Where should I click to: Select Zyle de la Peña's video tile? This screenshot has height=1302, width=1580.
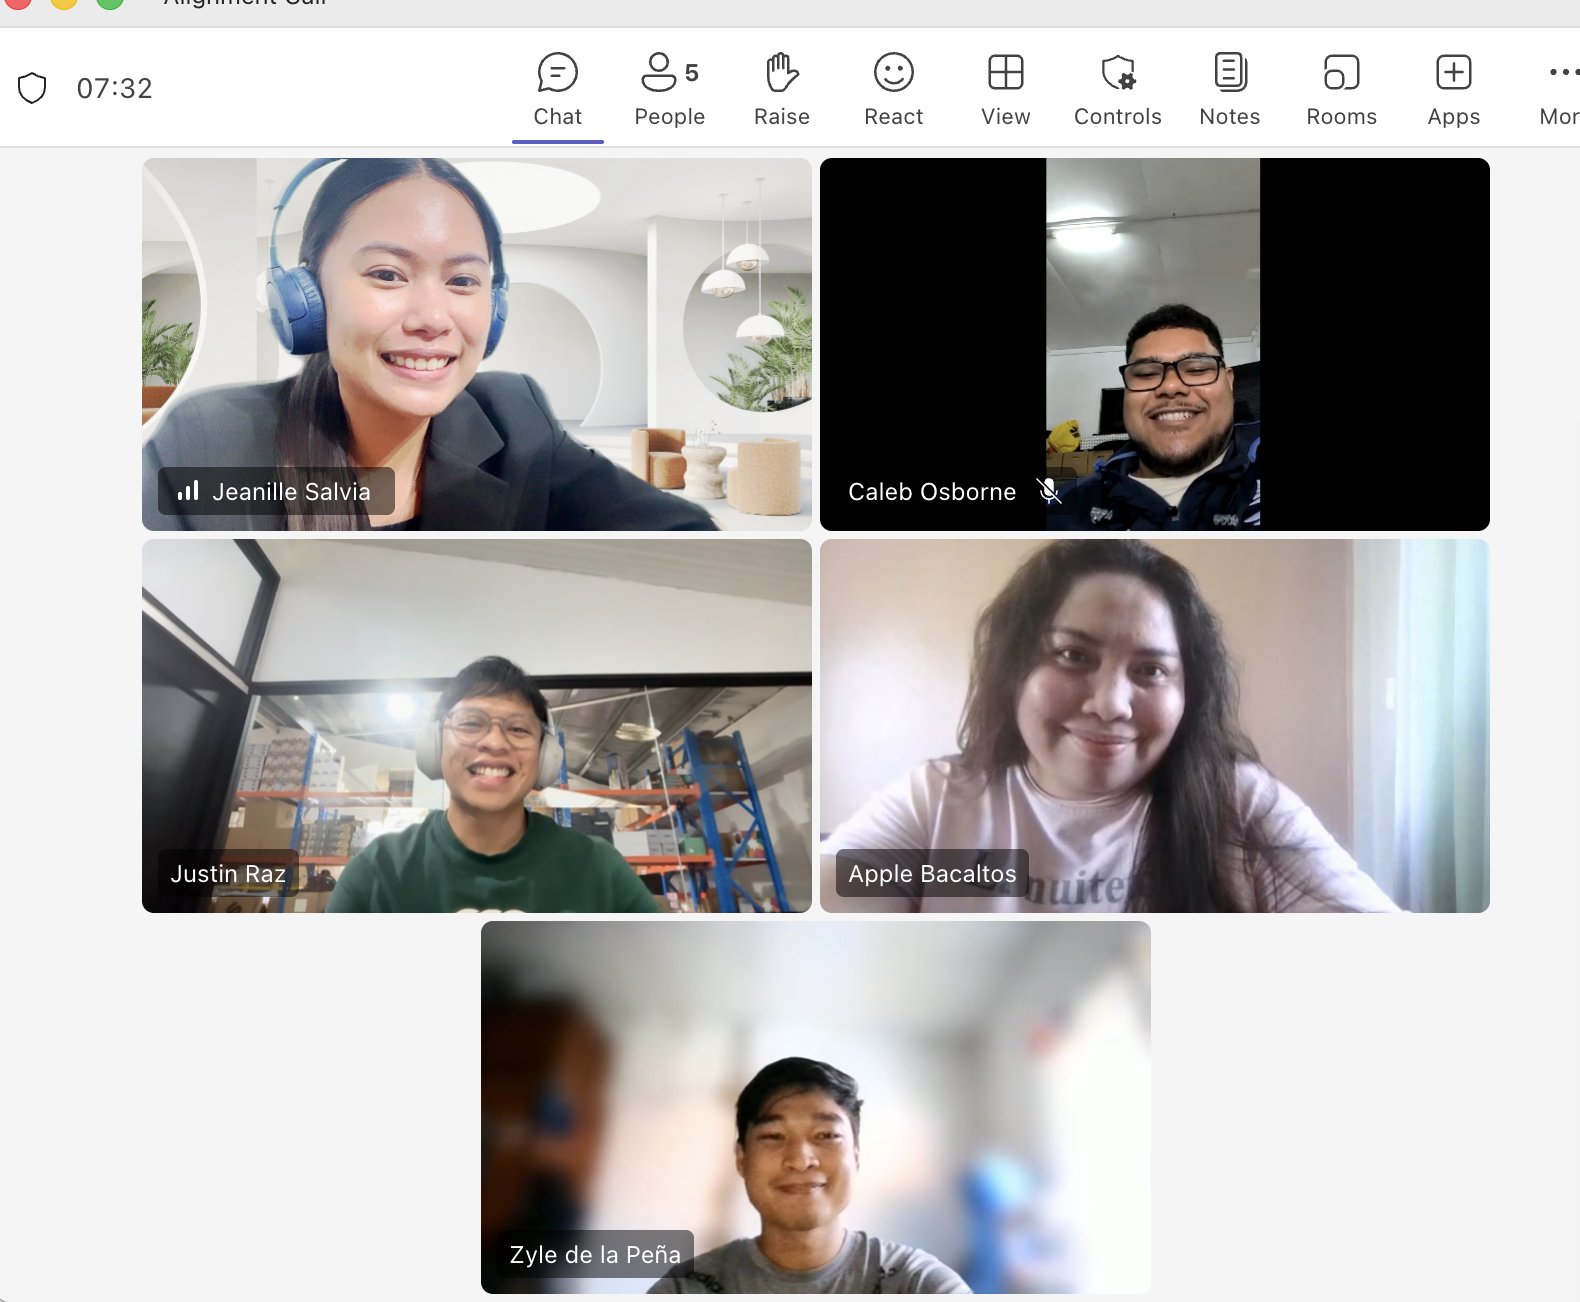click(816, 1107)
